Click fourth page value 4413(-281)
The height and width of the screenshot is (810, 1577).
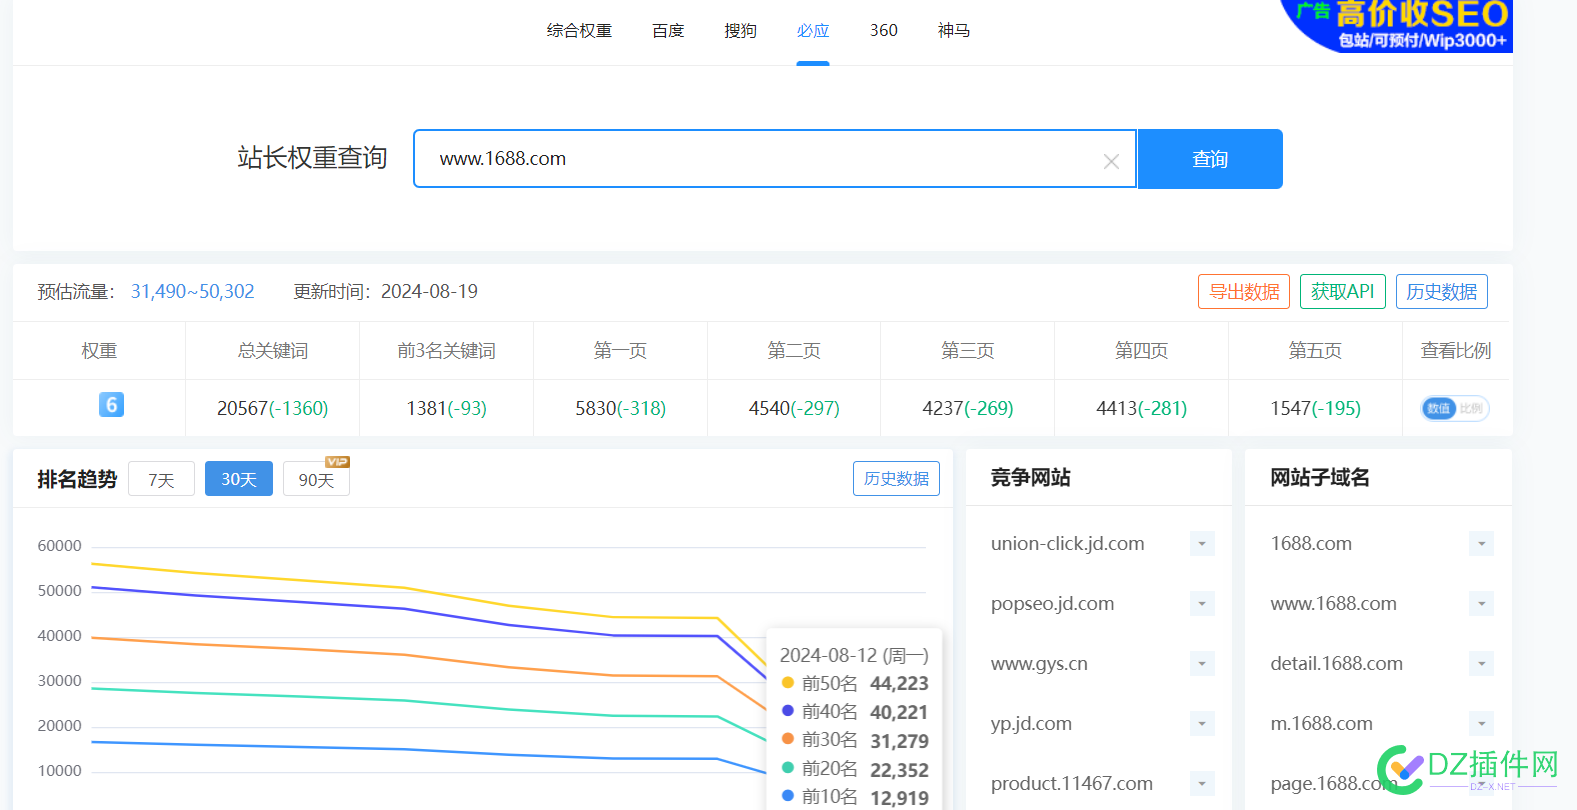1141,409
